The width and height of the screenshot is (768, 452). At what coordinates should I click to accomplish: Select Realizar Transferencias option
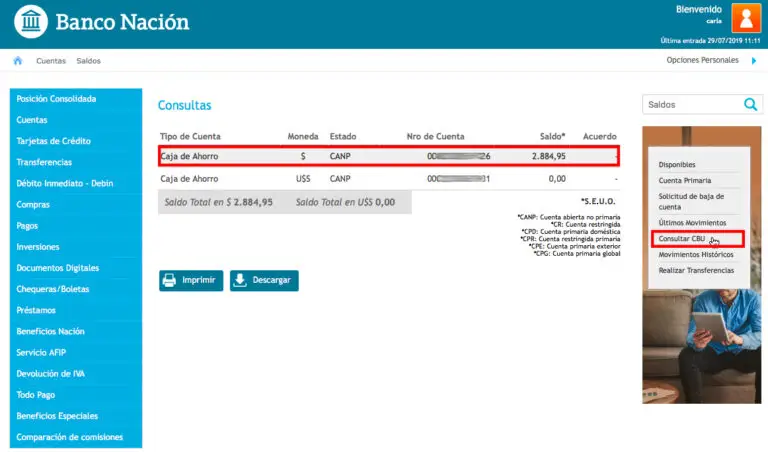696,270
